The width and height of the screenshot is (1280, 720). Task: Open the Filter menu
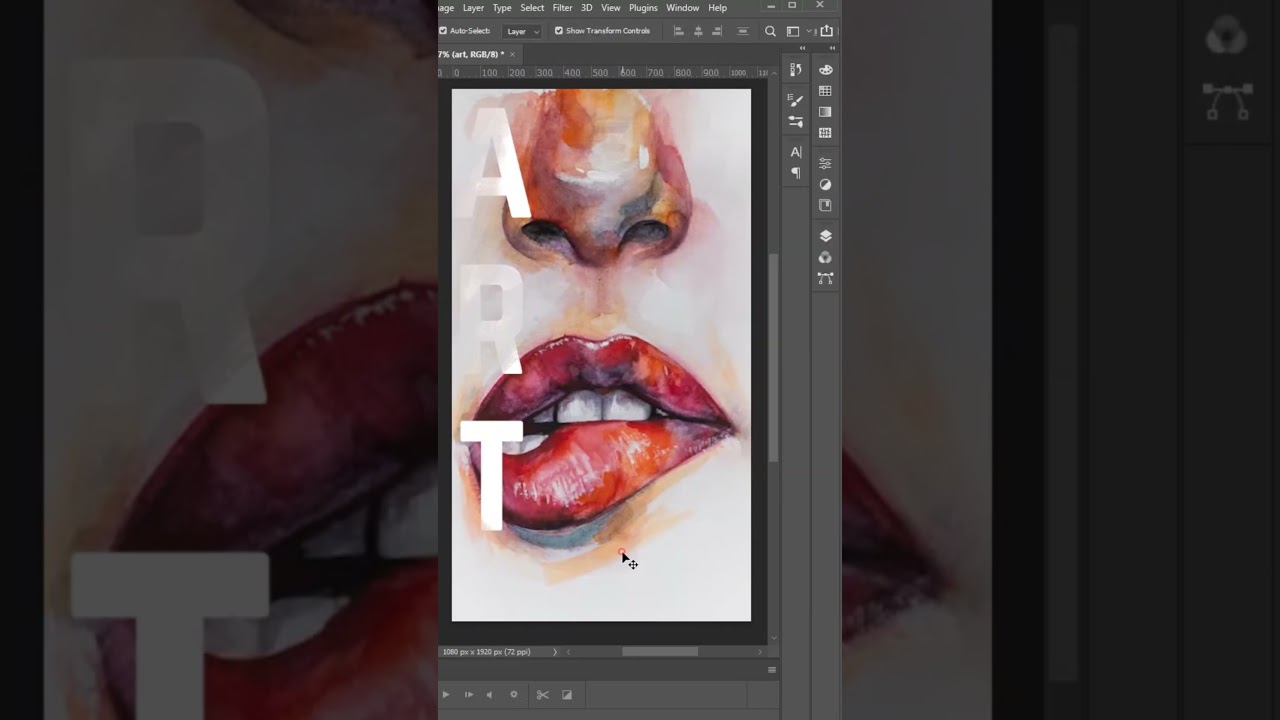[563, 8]
